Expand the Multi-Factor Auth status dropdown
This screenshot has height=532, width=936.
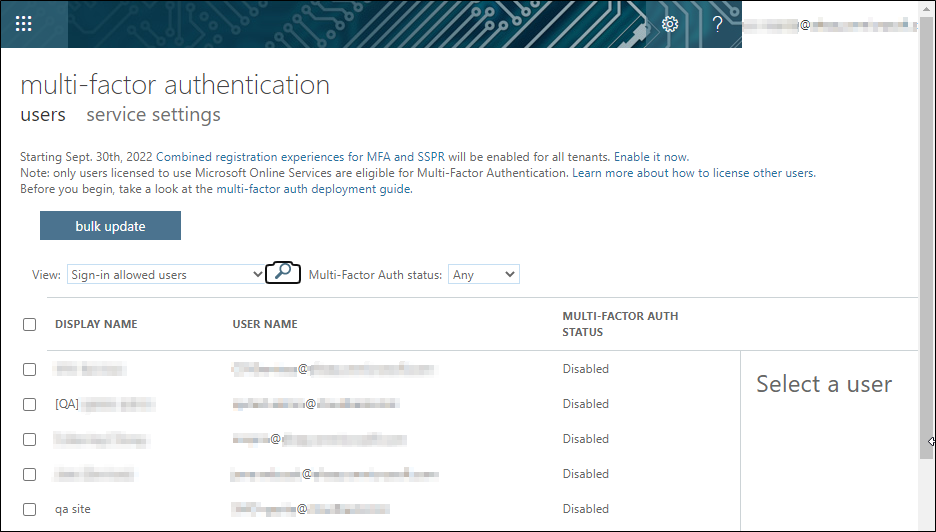(483, 274)
